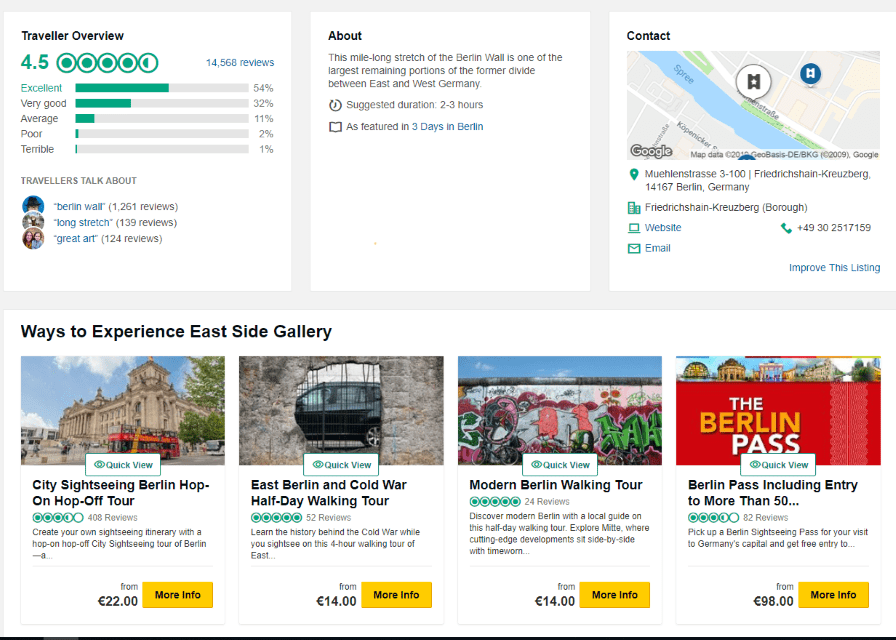Screen dimensions: 896x640
Task: Open the 14,568 reviews link
Action: (239, 63)
